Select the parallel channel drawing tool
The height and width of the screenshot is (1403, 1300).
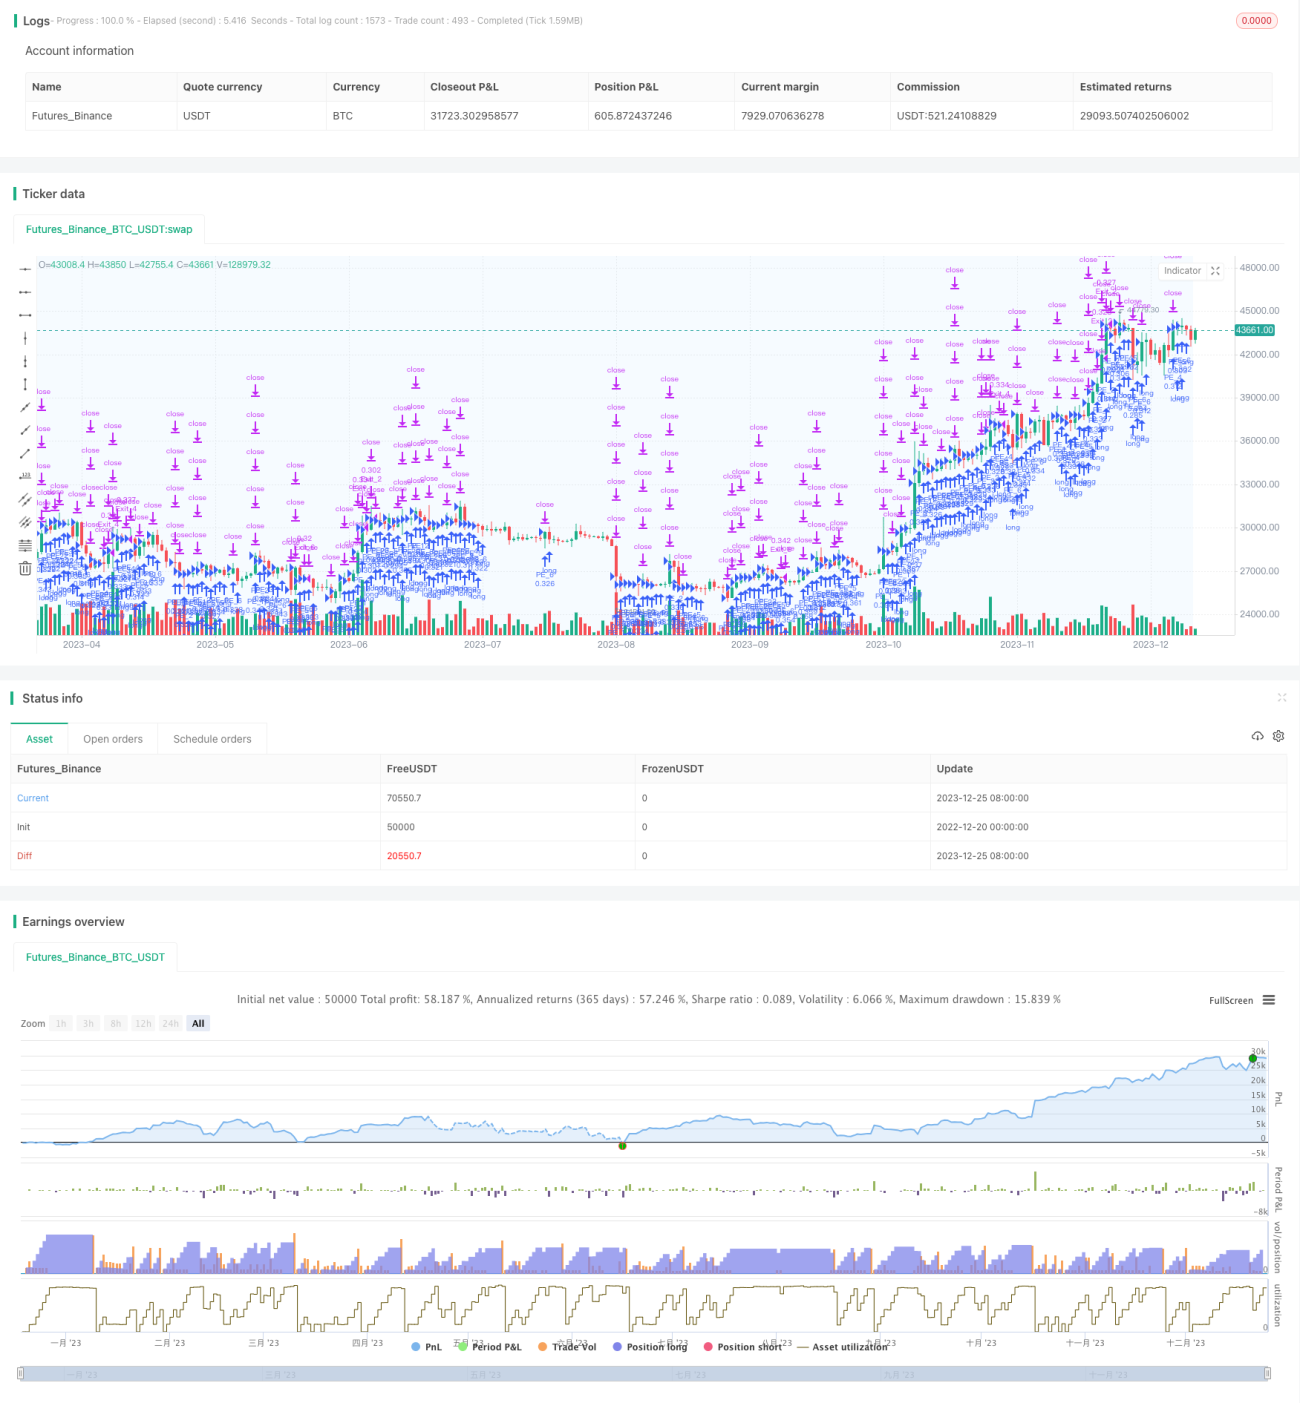coord(25,499)
